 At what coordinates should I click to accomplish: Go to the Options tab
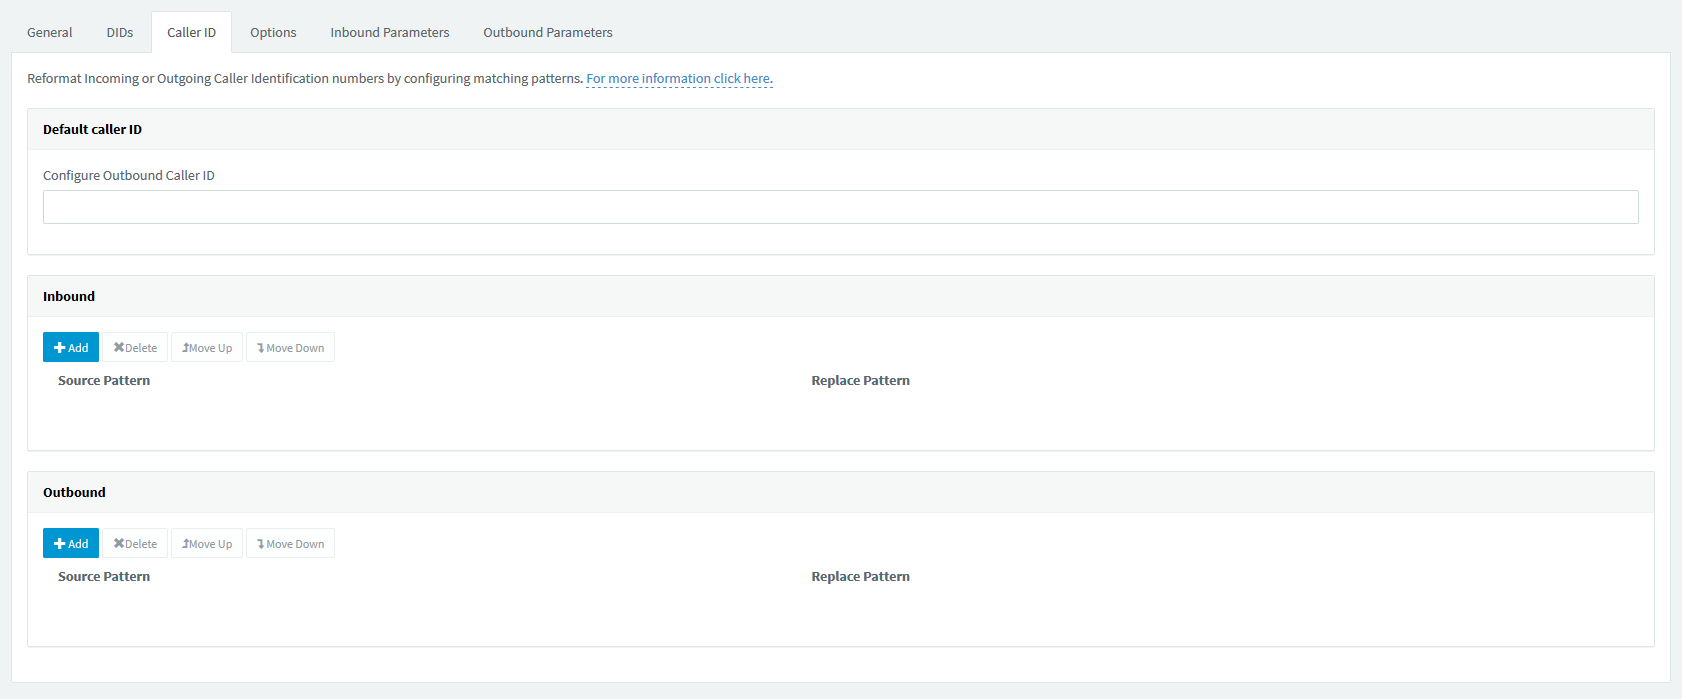click(x=273, y=32)
